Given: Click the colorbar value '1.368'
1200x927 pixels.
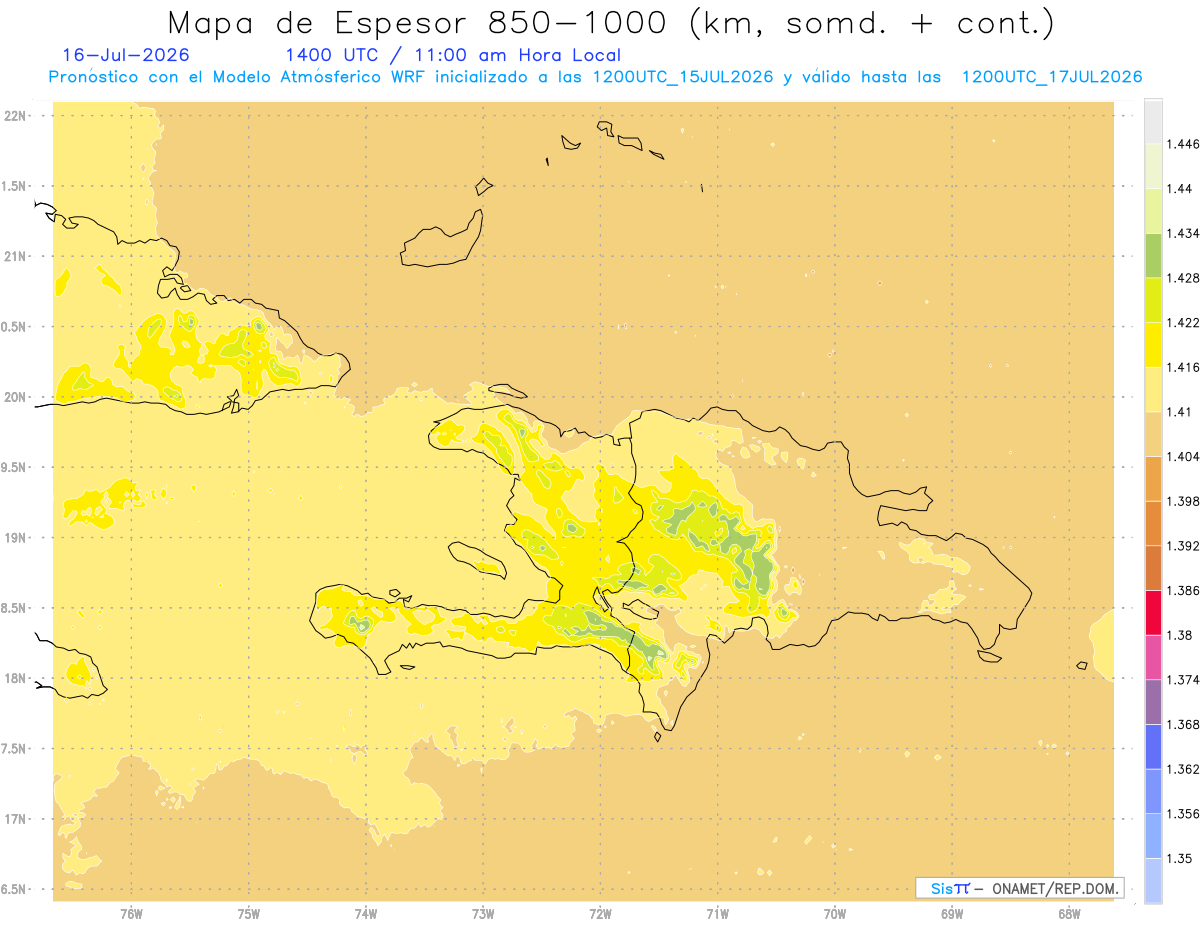Looking at the screenshot, I should click(1183, 724).
